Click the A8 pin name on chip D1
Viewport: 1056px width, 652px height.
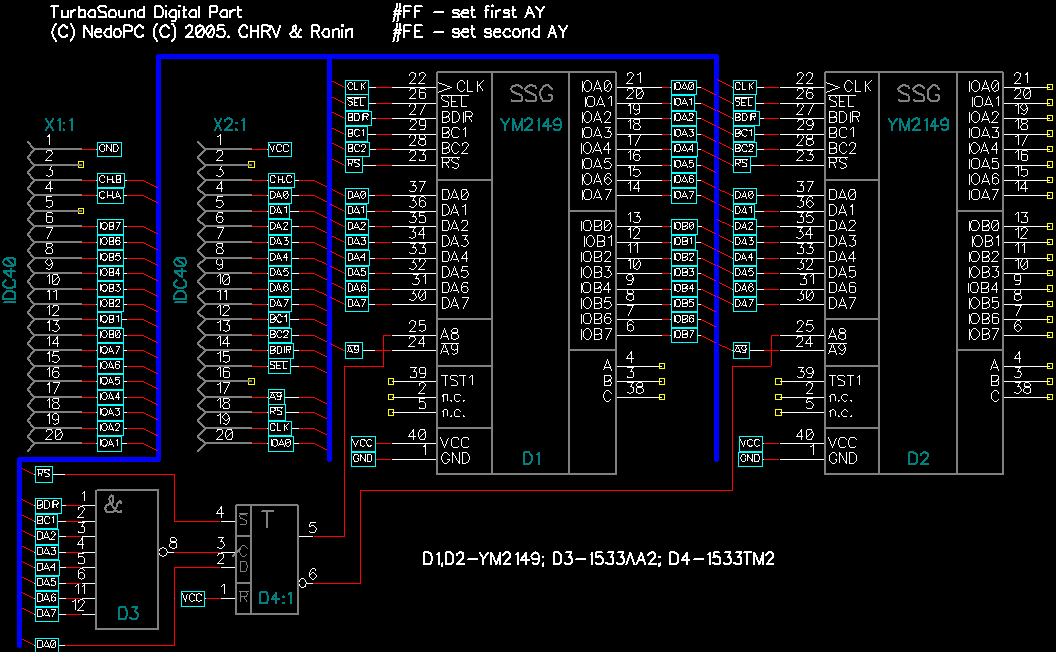point(449,335)
